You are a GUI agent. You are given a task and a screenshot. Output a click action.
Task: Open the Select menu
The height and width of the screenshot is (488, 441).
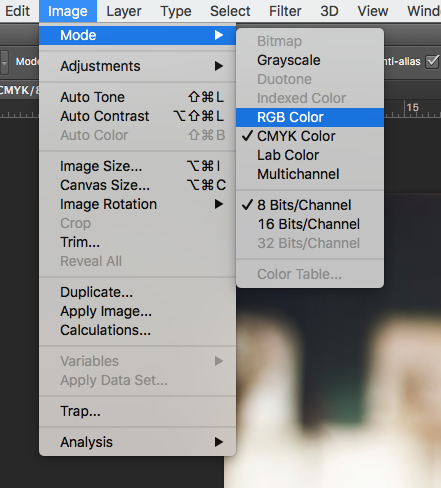click(230, 11)
